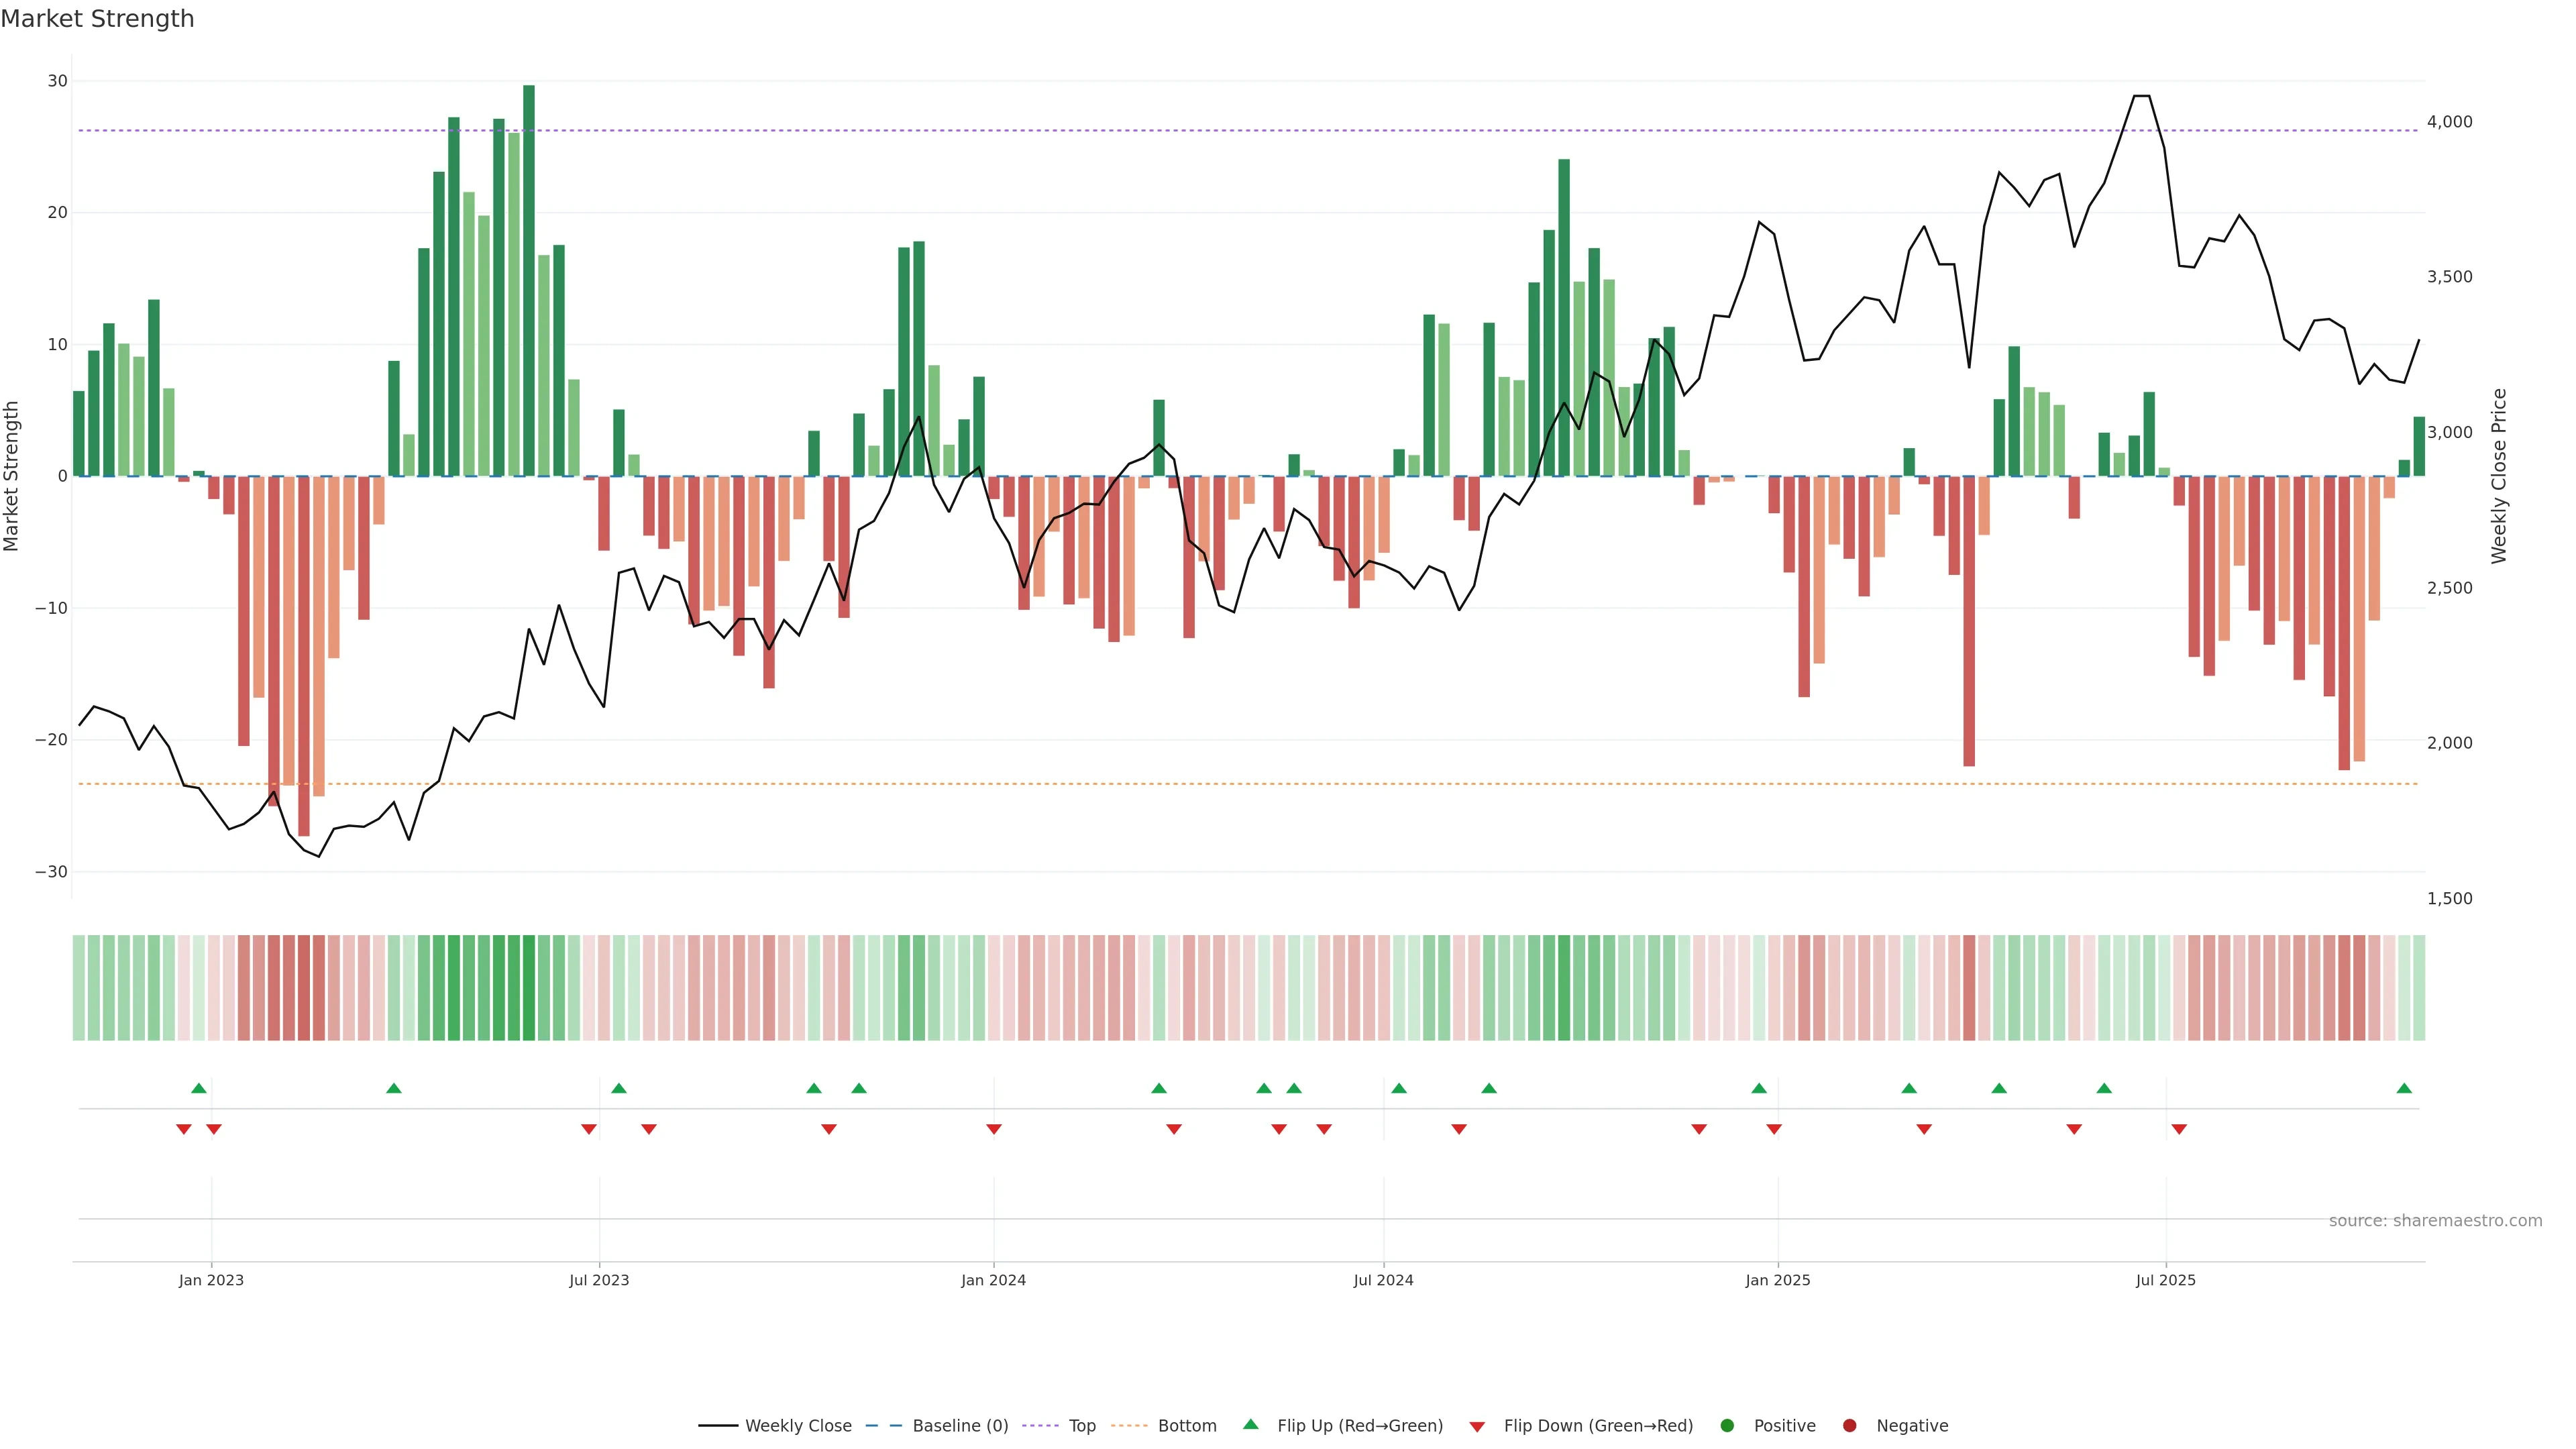Click the Negative red circle legend icon
This screenshot has width=2576, height=1449.
pyautogui.click(x=1849, y=1426)
